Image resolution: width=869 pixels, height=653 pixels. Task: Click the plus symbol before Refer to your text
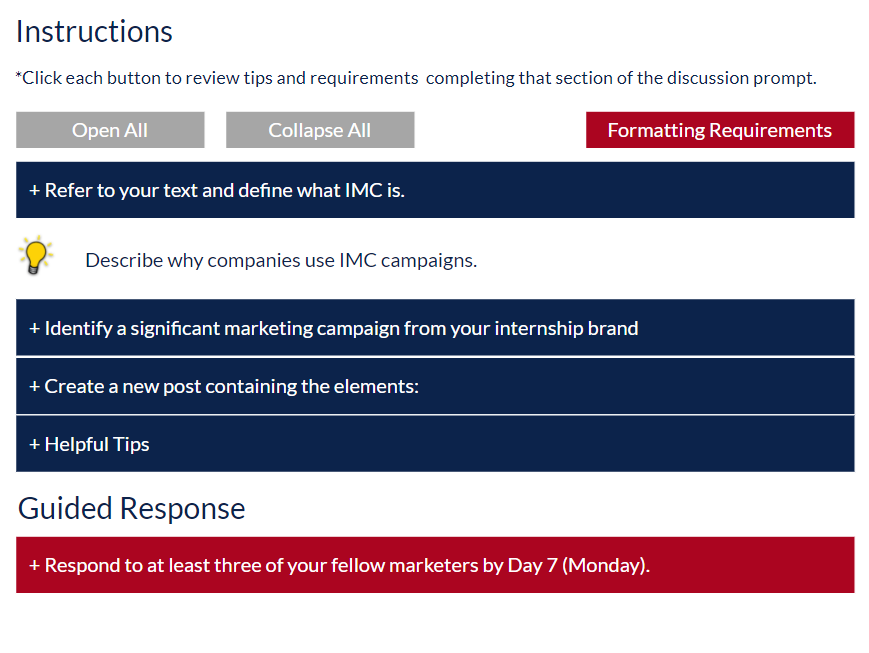[x=34, y=191]
